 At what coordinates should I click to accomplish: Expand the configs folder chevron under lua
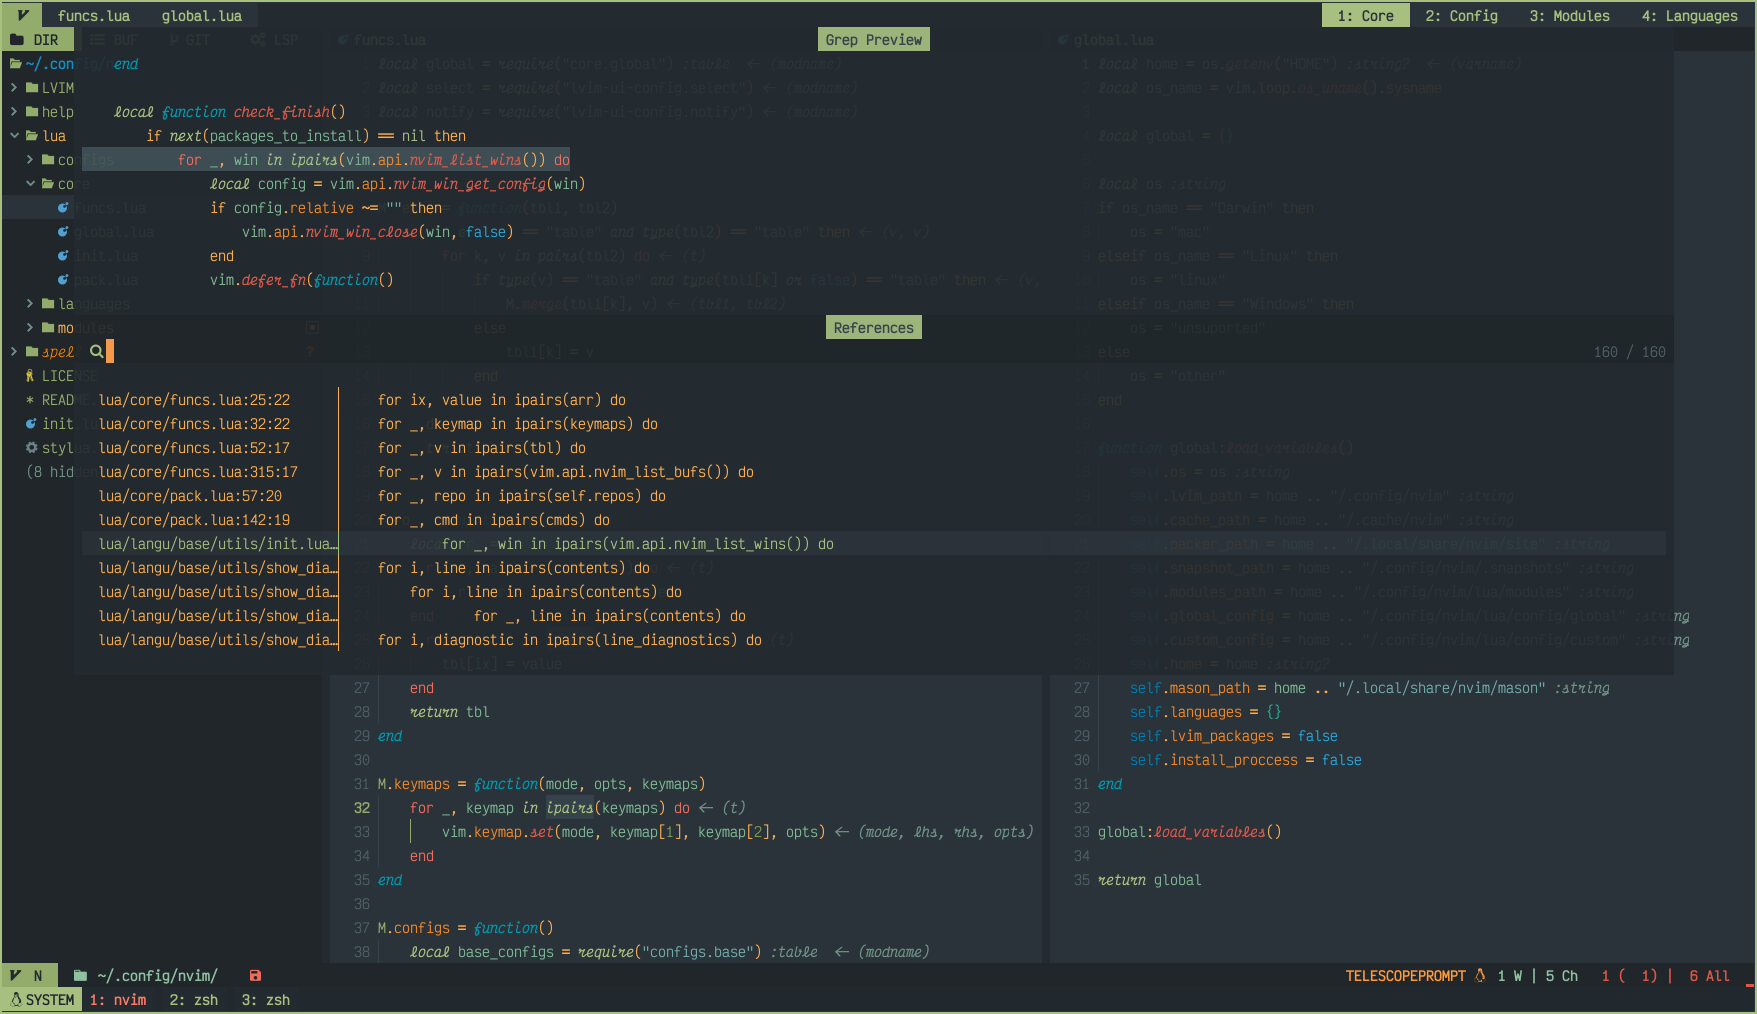[x=30, y=160]
